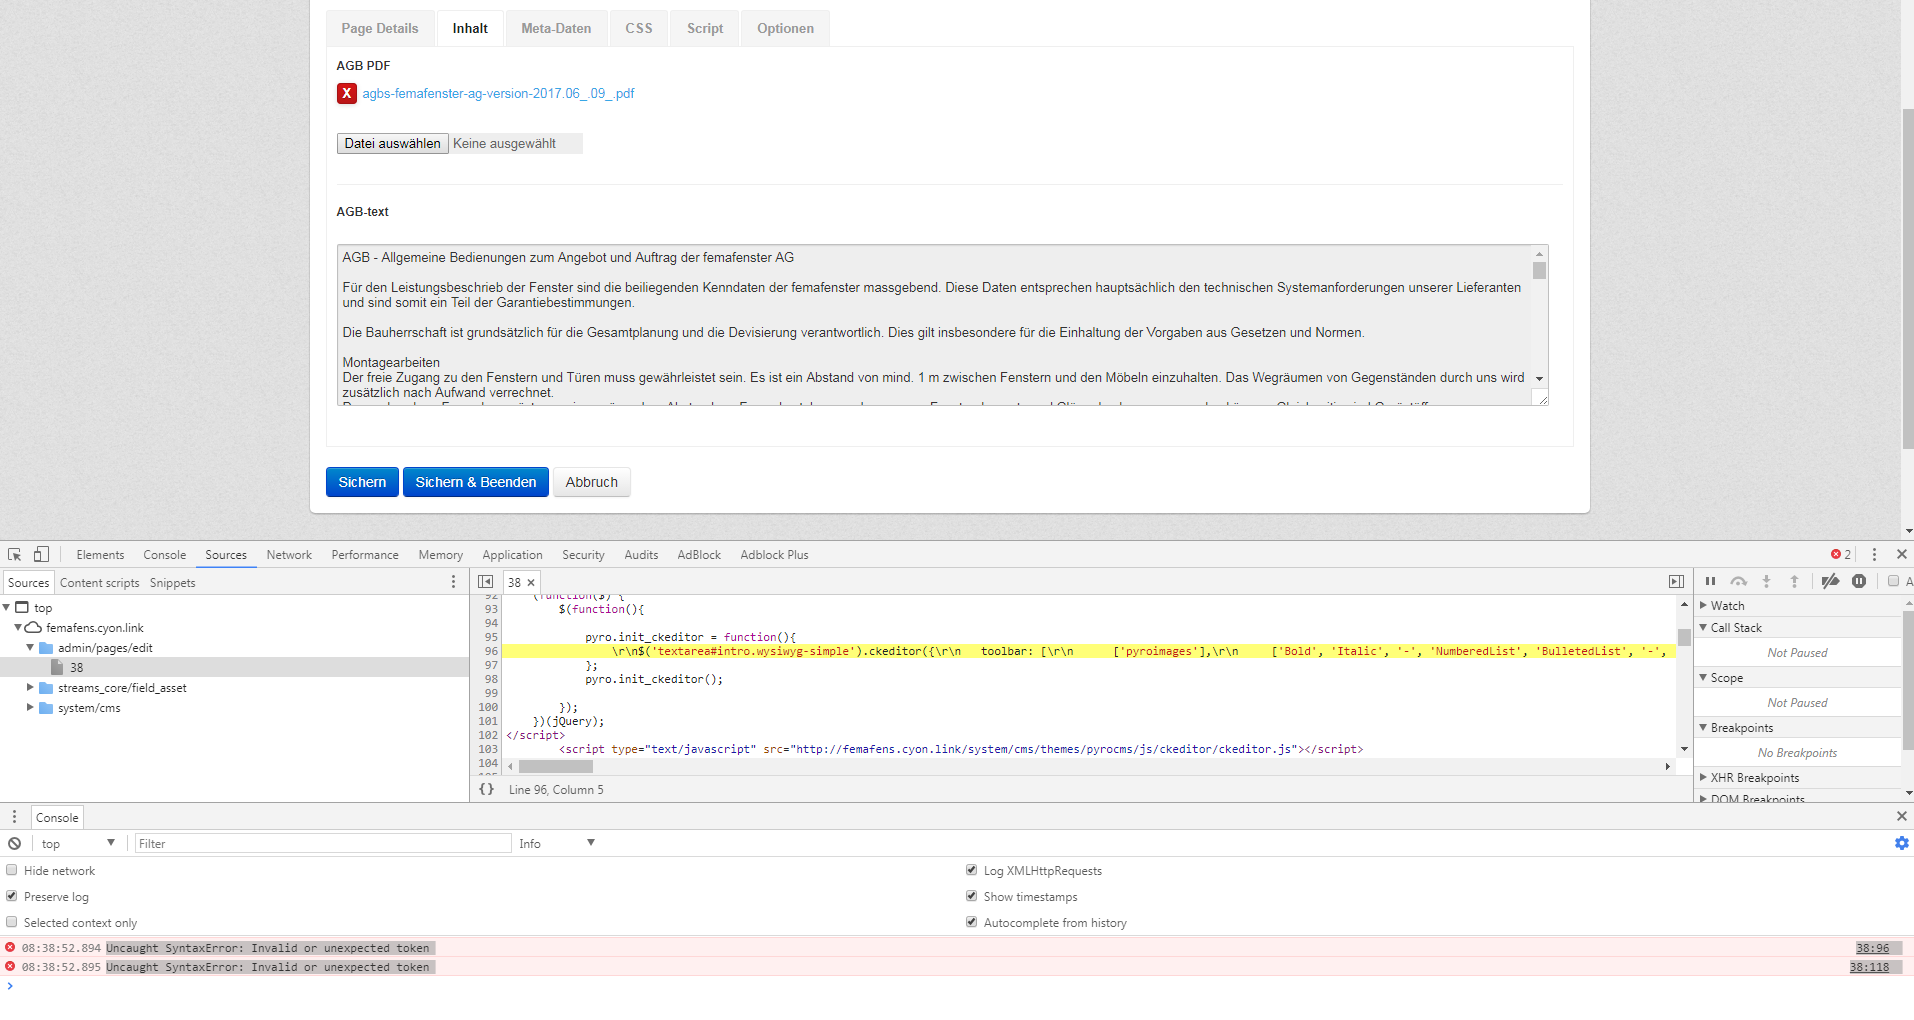Open the Info log level dropdown
Screen dimensions: 1914x1020
pyautogui.click(x=556, y=843)
